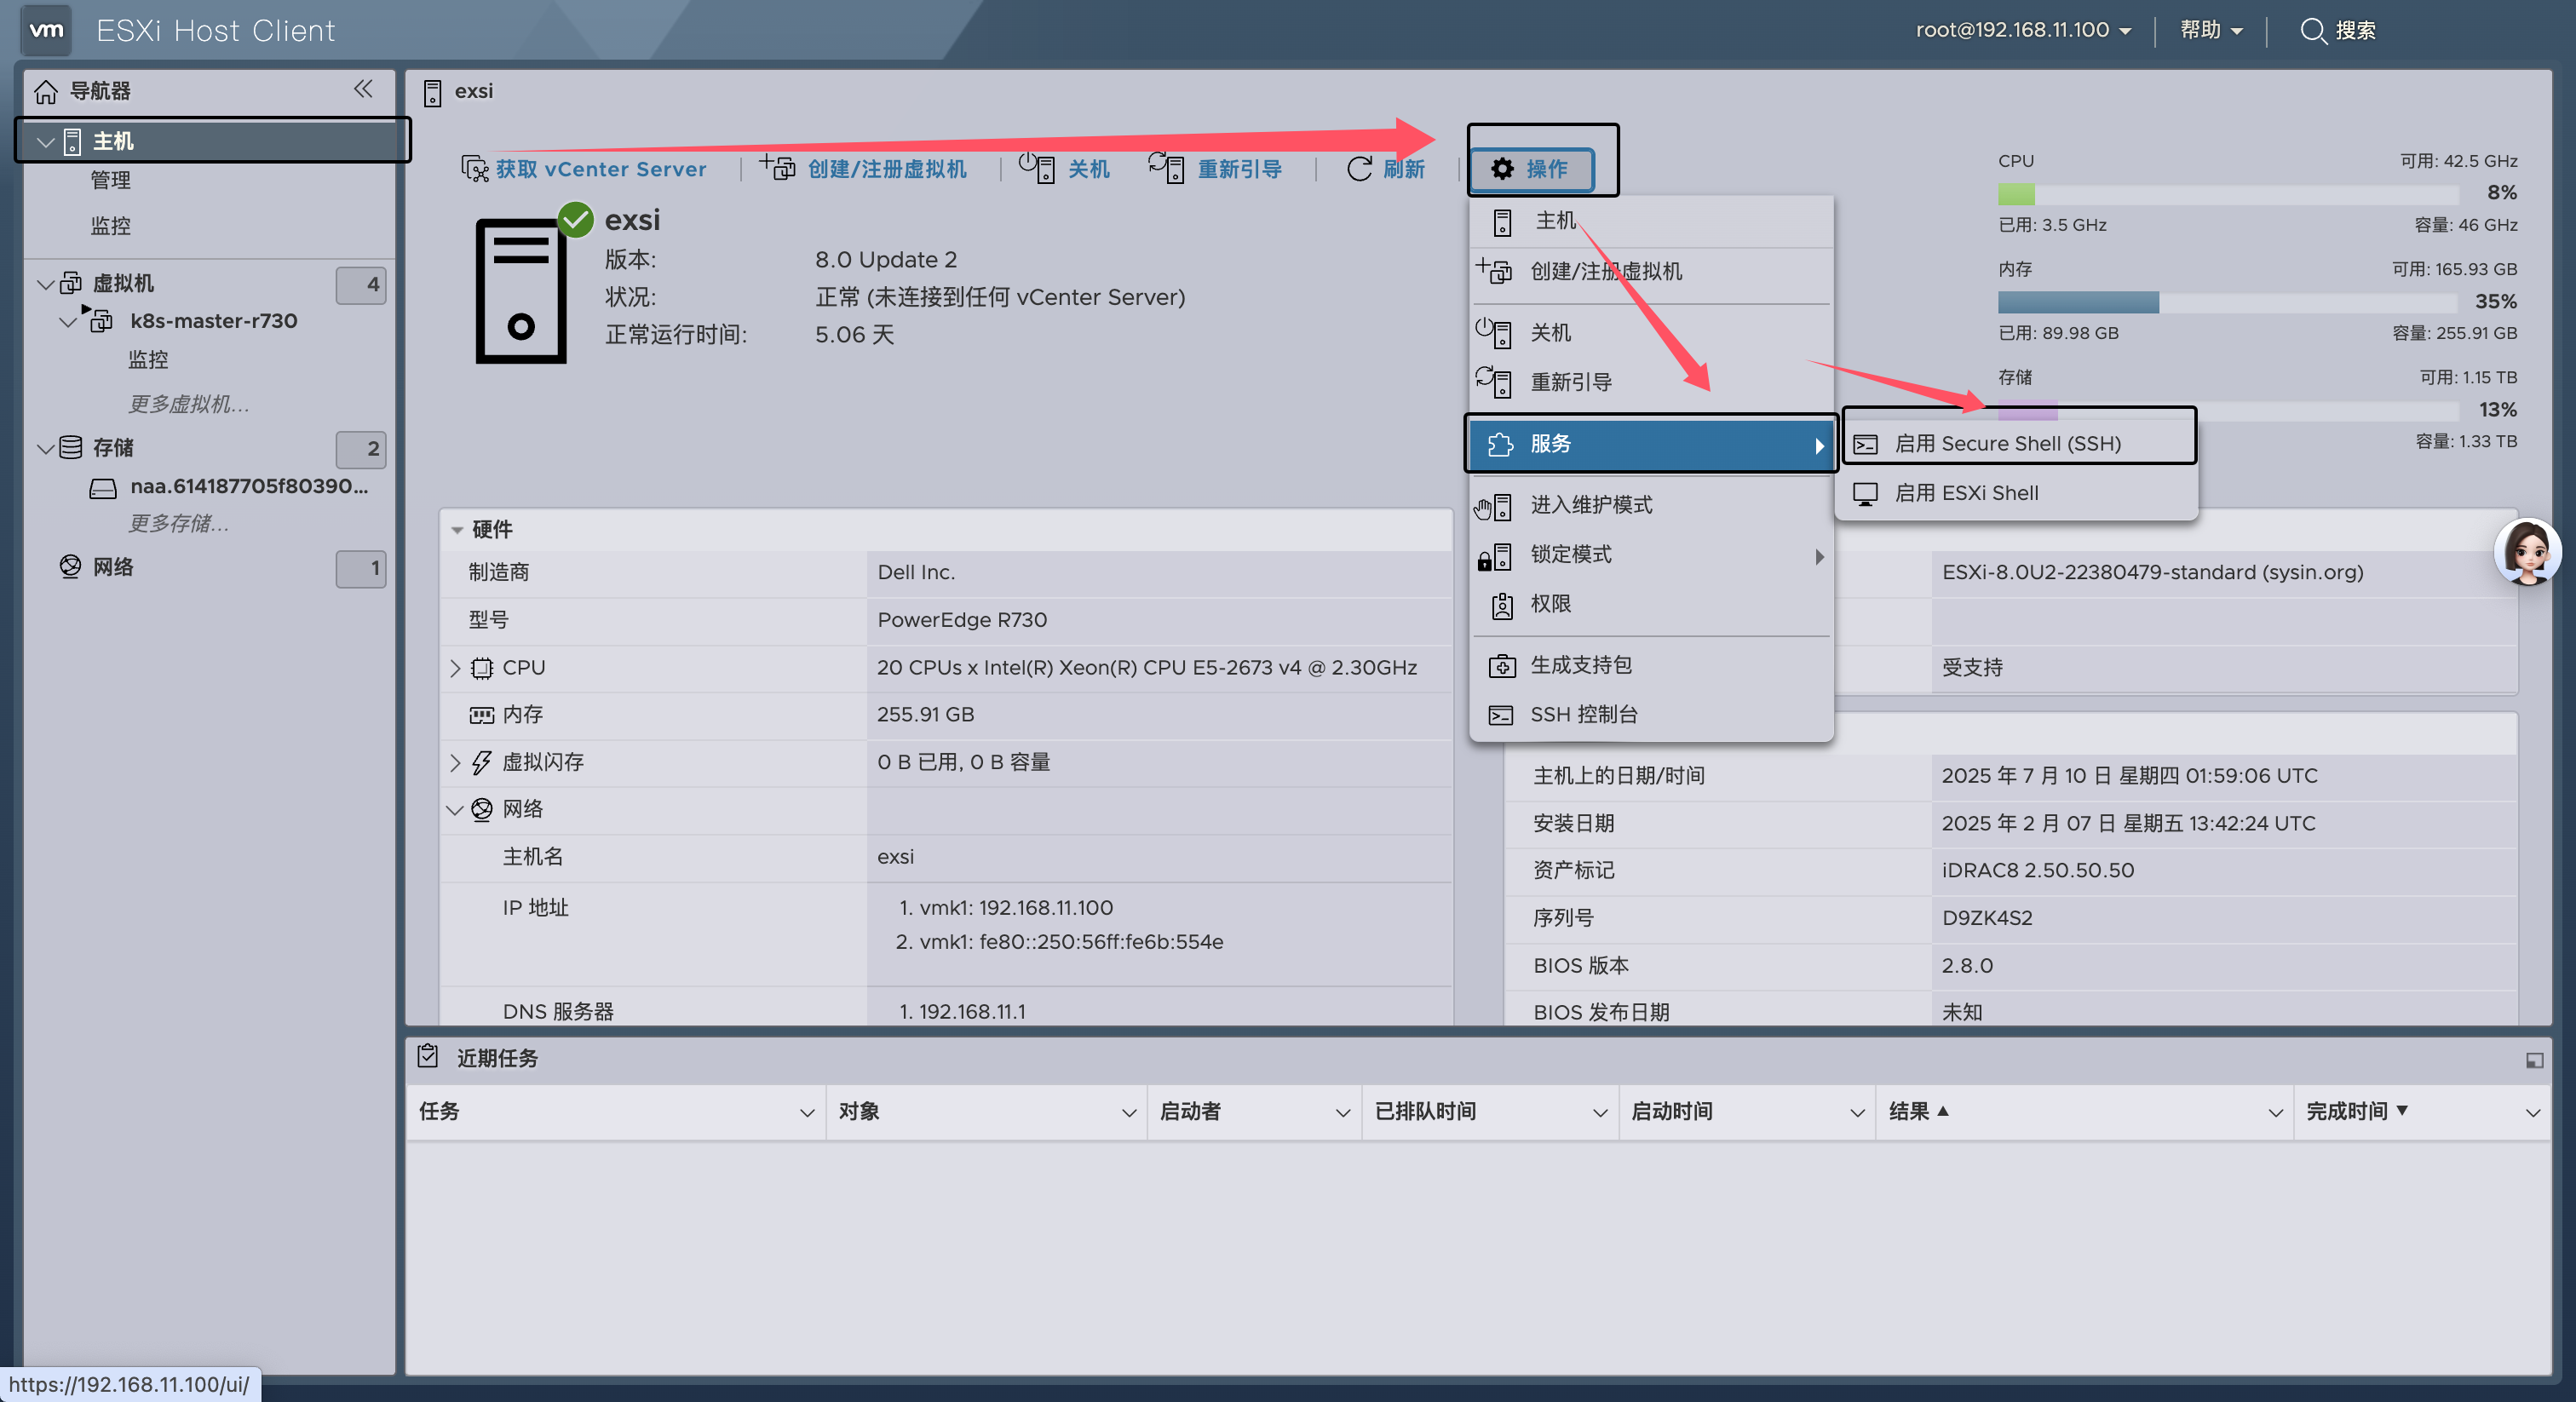
Task: Collapse the navigator panel with double chevron
Action: [x=363, y=89]
